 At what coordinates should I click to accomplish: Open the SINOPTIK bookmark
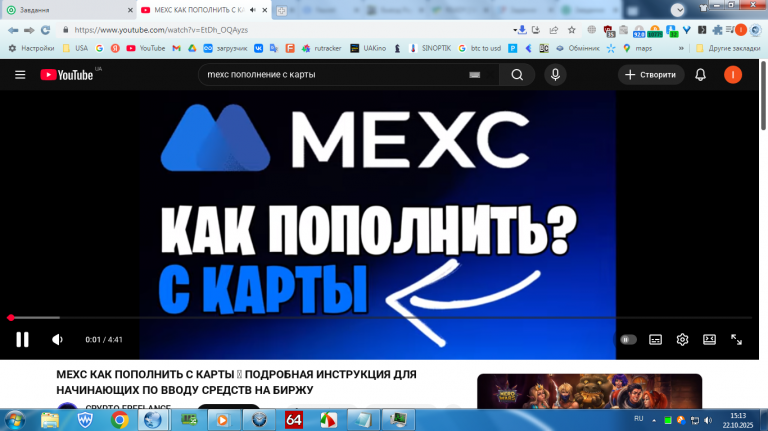coord(430,48)
